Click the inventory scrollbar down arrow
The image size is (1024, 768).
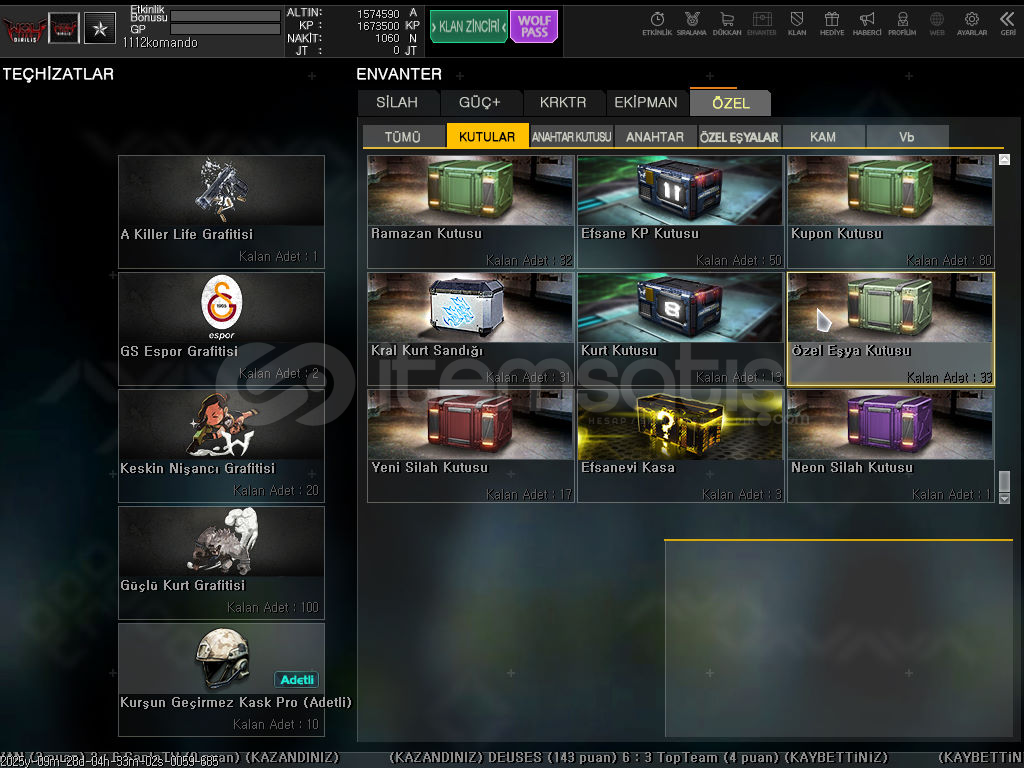click(x=1004, y=498)
